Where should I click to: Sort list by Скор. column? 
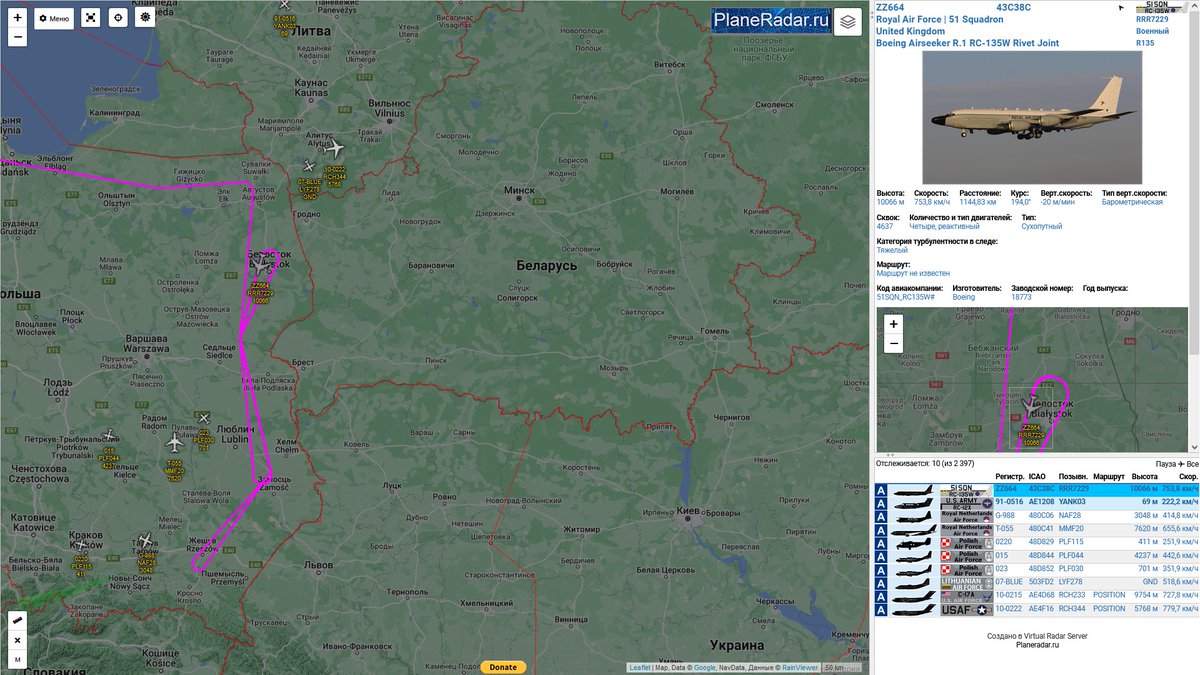coord(1188,476)
